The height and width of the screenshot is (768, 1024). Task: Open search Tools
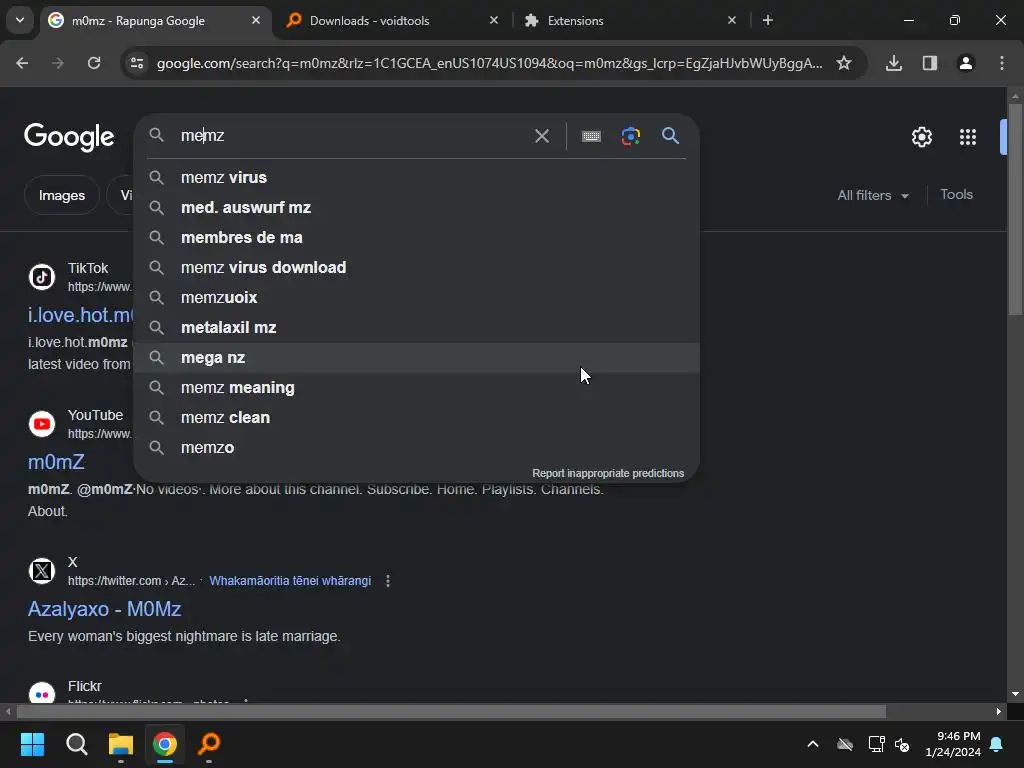tap(956, 195)
